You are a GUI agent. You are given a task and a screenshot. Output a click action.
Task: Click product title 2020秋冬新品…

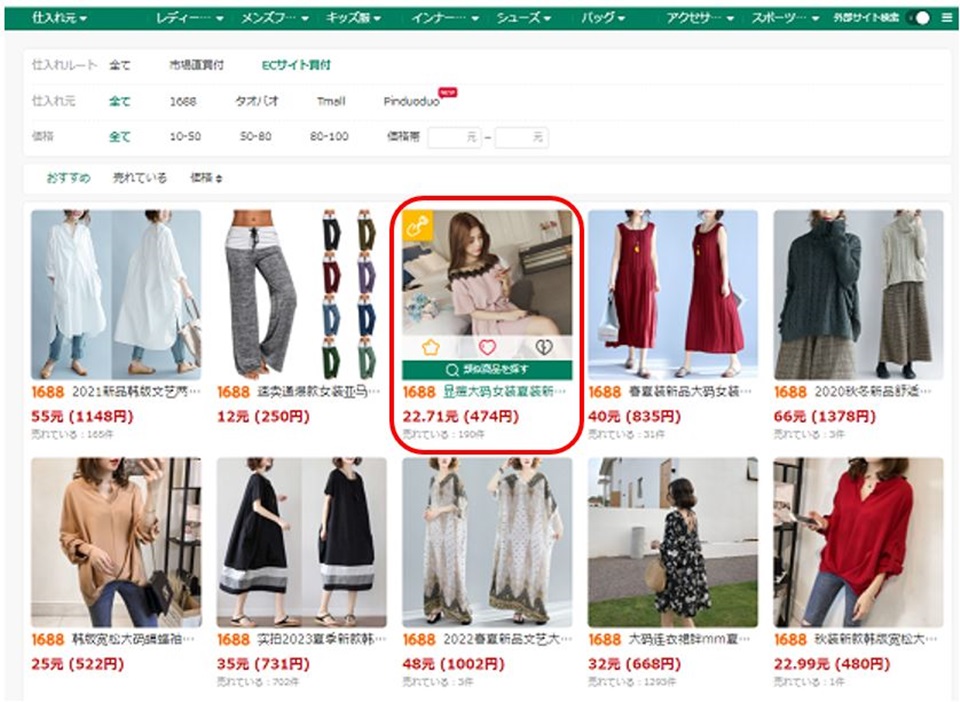click(873, 392)
